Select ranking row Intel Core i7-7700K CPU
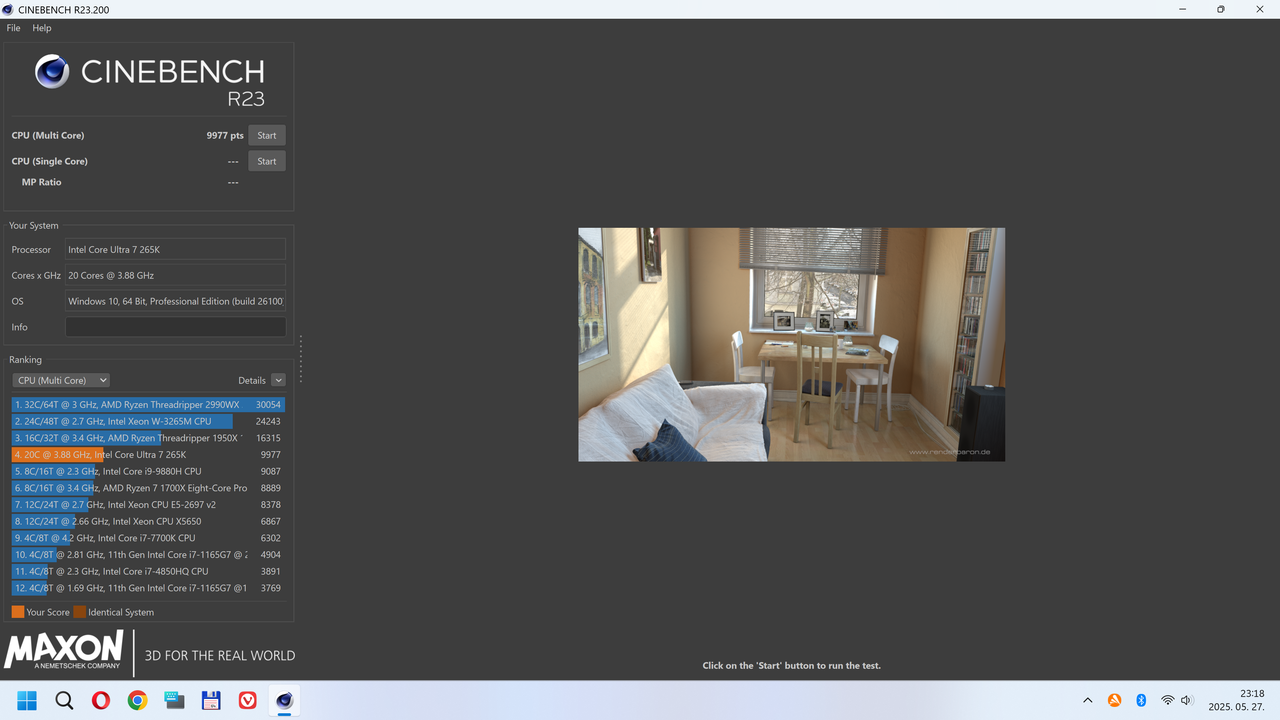Image resolution: width=1280 pixels, height=720 pixels. (148, 538)
